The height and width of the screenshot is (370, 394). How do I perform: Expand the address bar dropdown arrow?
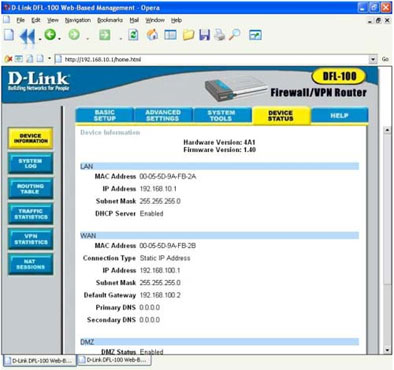pyautogui.click(x=373, y=59)
